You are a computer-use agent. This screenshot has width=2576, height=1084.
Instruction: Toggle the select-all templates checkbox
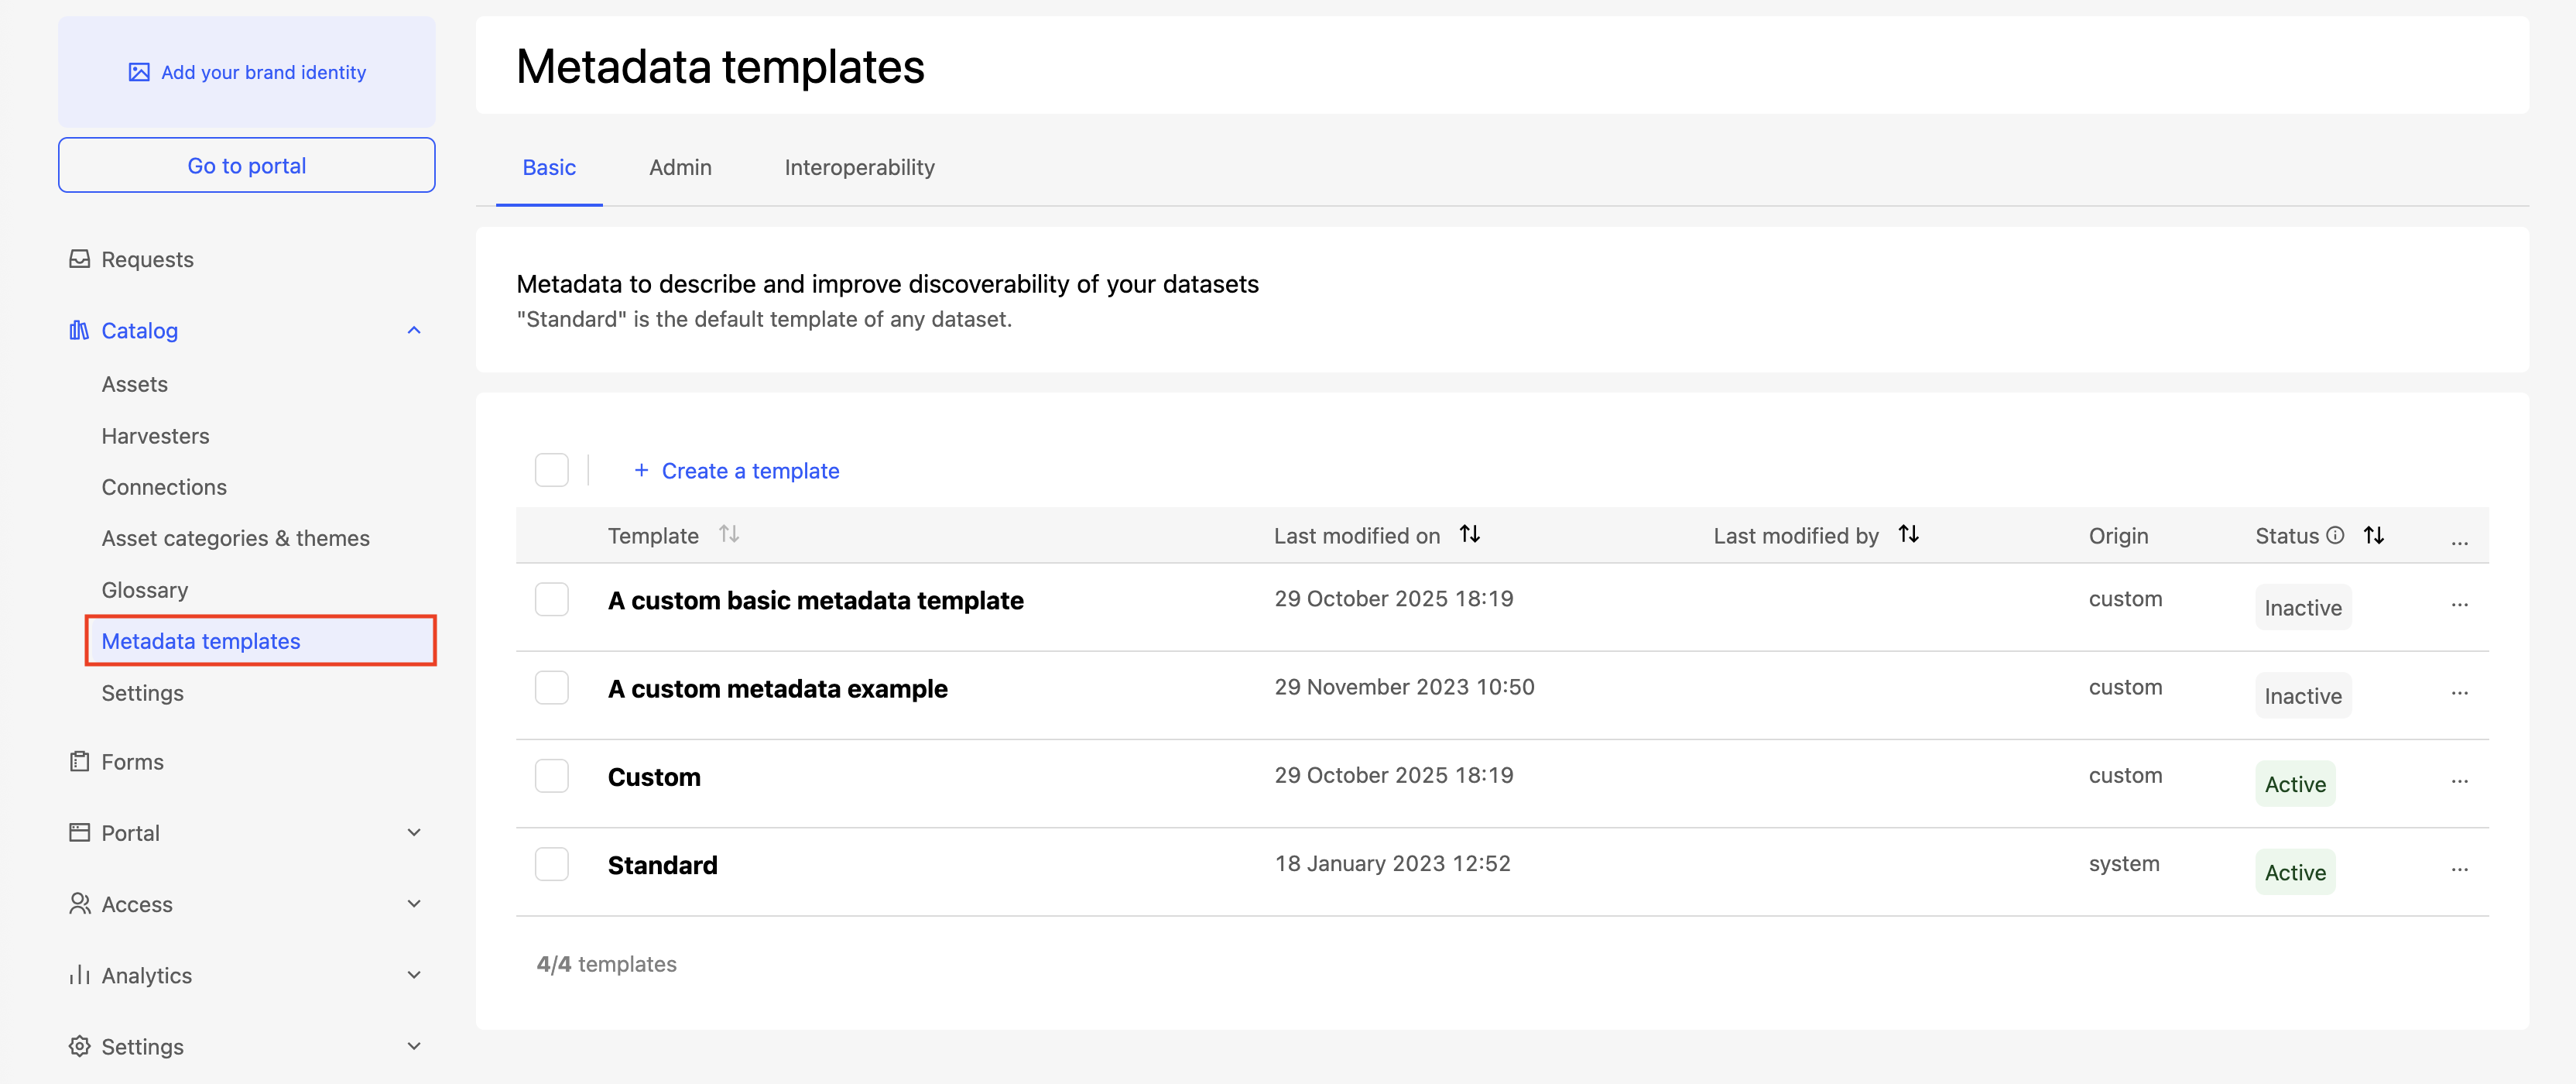click(x=551, y=470)
